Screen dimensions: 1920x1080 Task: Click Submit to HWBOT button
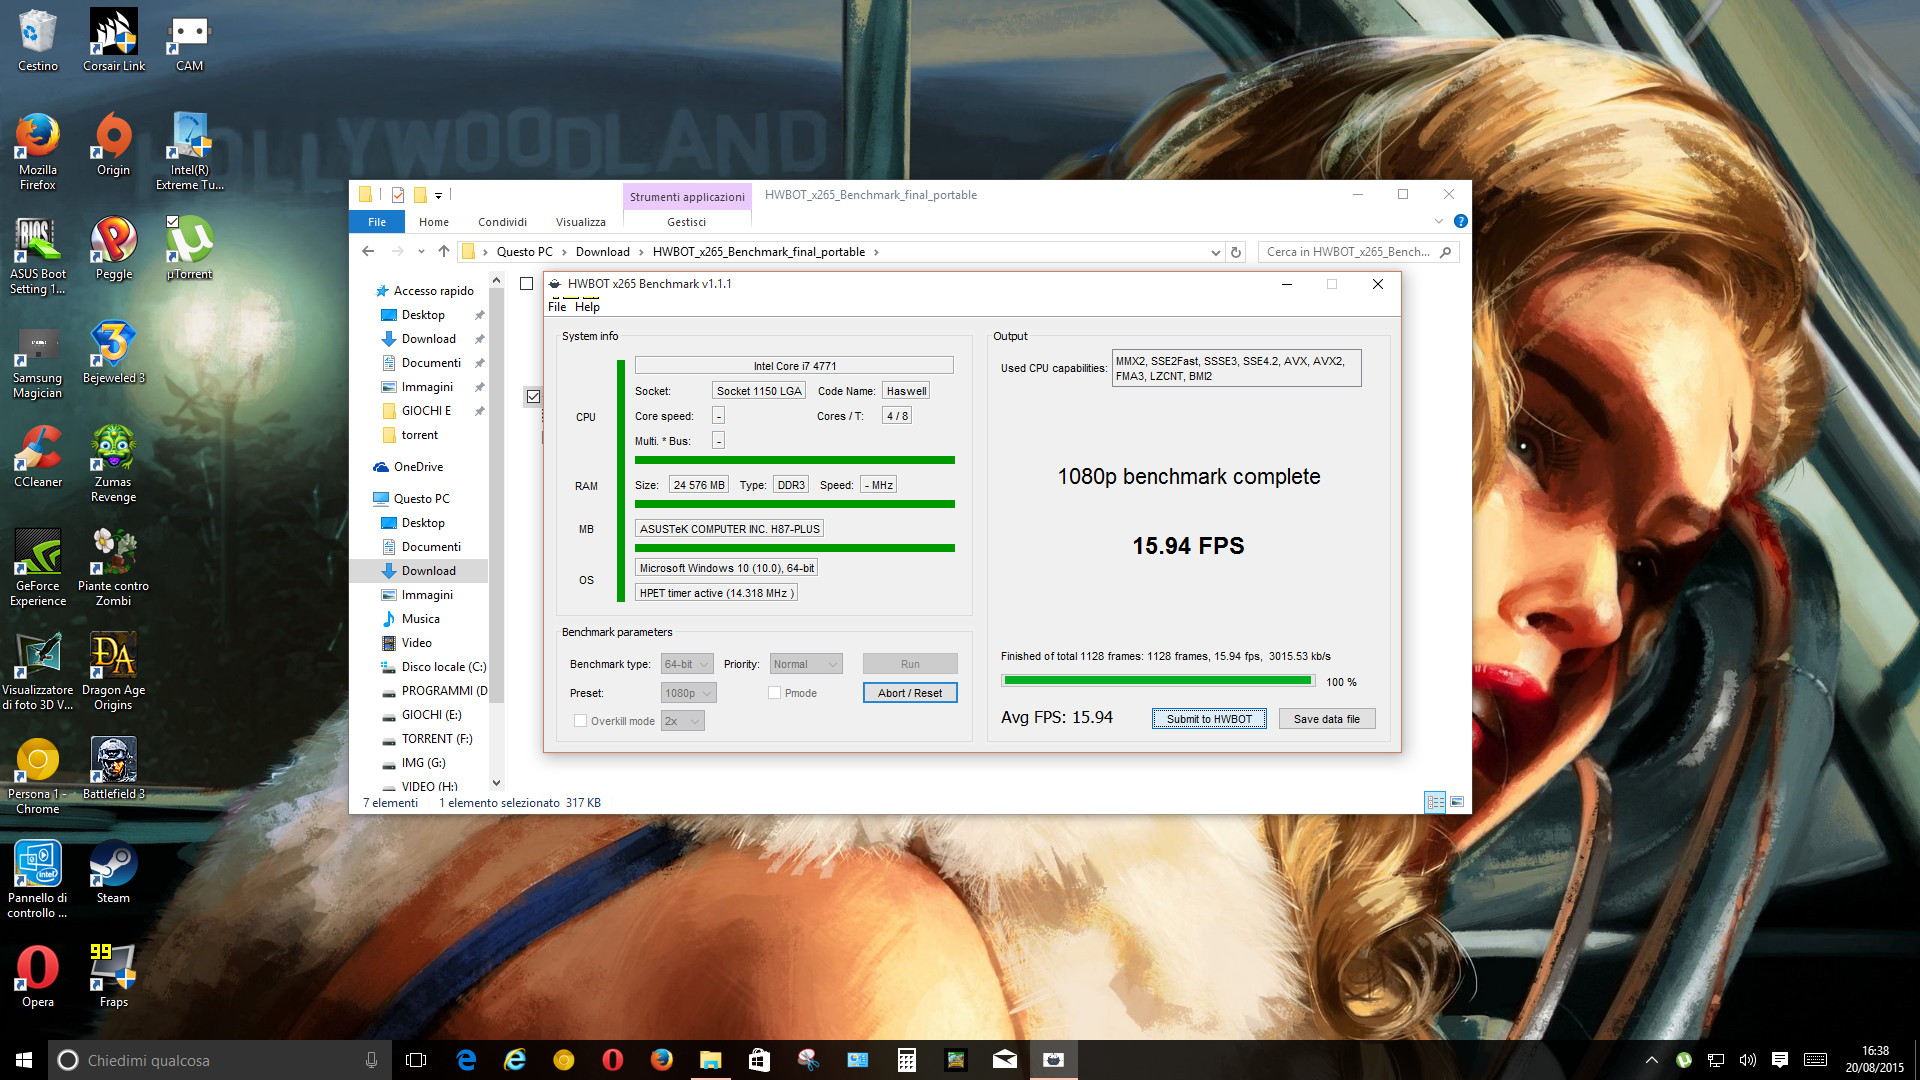click(1209, 719)
